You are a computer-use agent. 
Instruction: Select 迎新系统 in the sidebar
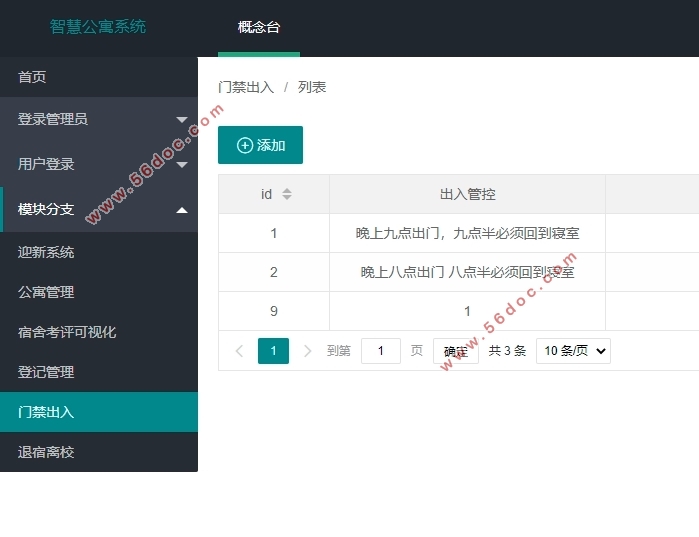(x=46, y=252)
